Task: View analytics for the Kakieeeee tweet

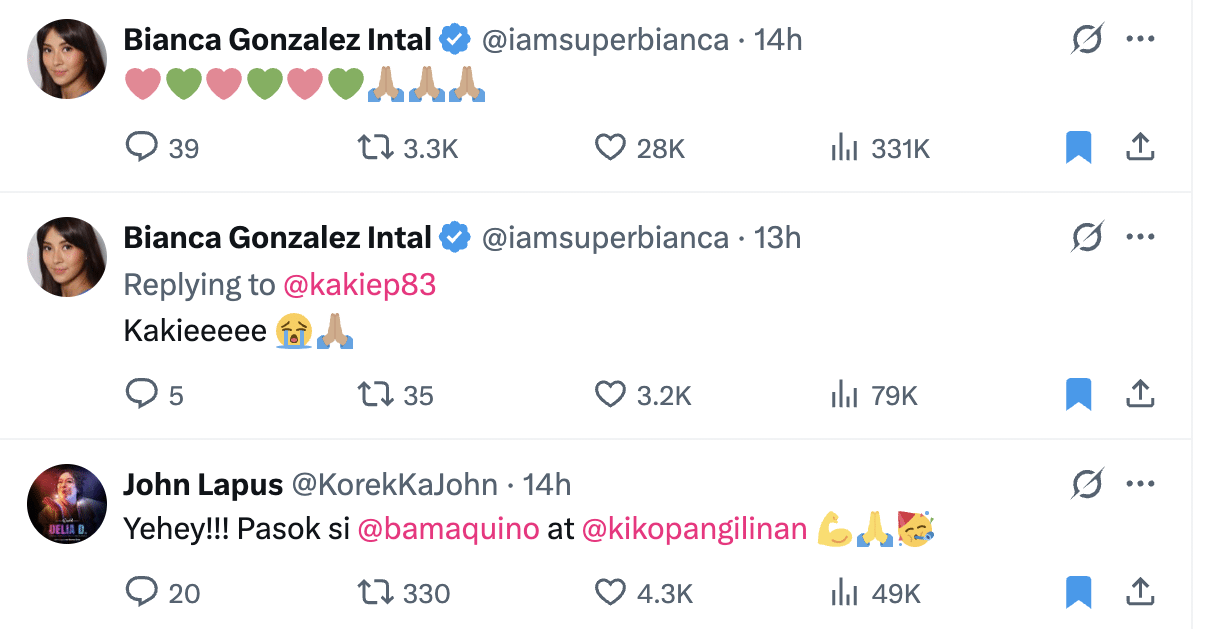Action: pos(845,394)
